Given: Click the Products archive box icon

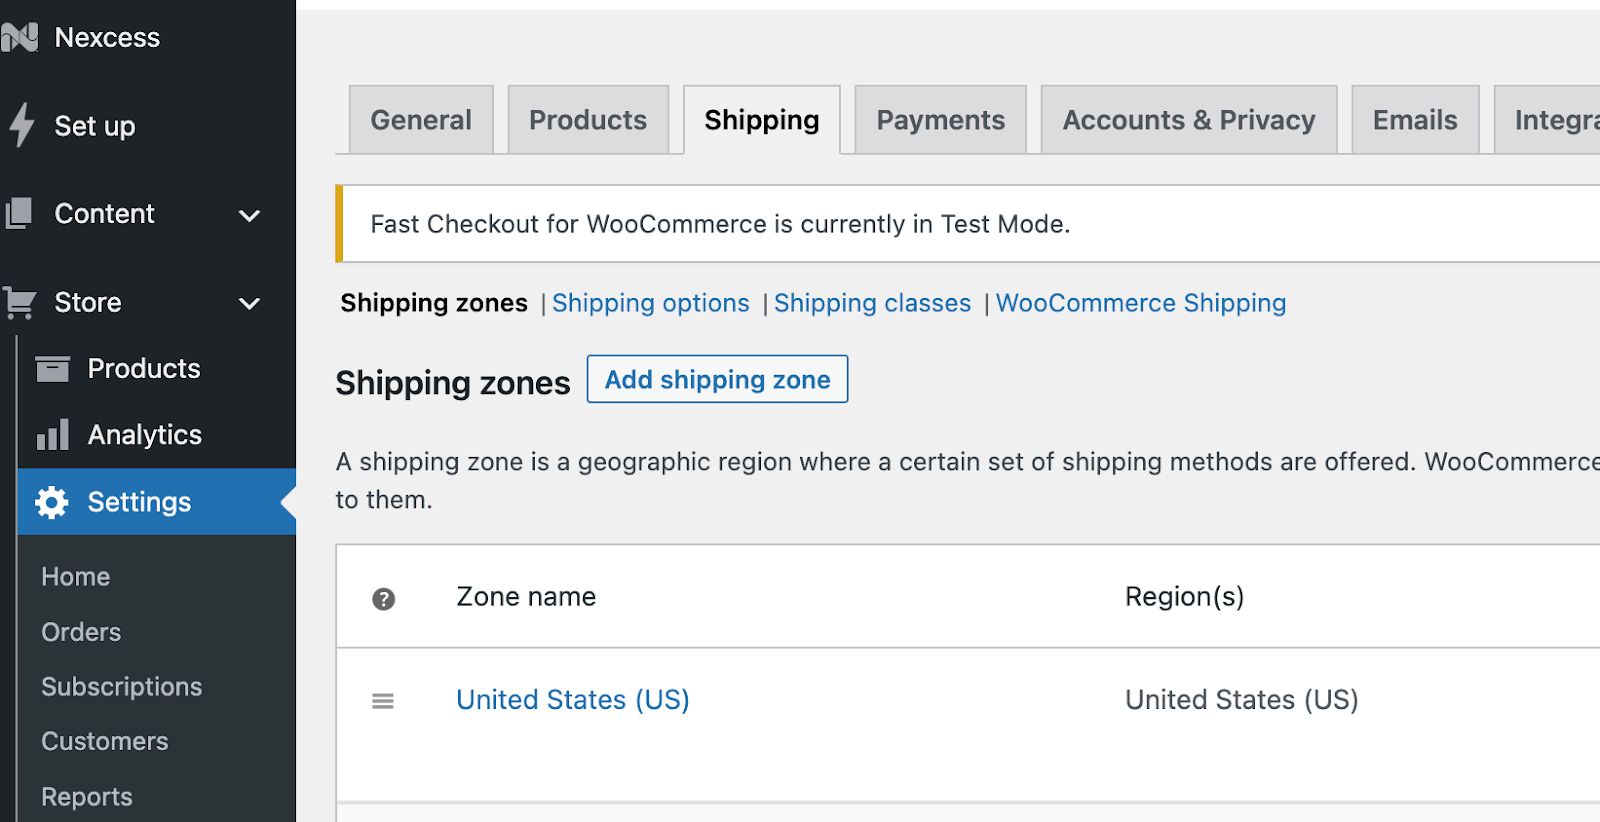Looking at the screenshot, I should 52,369.
